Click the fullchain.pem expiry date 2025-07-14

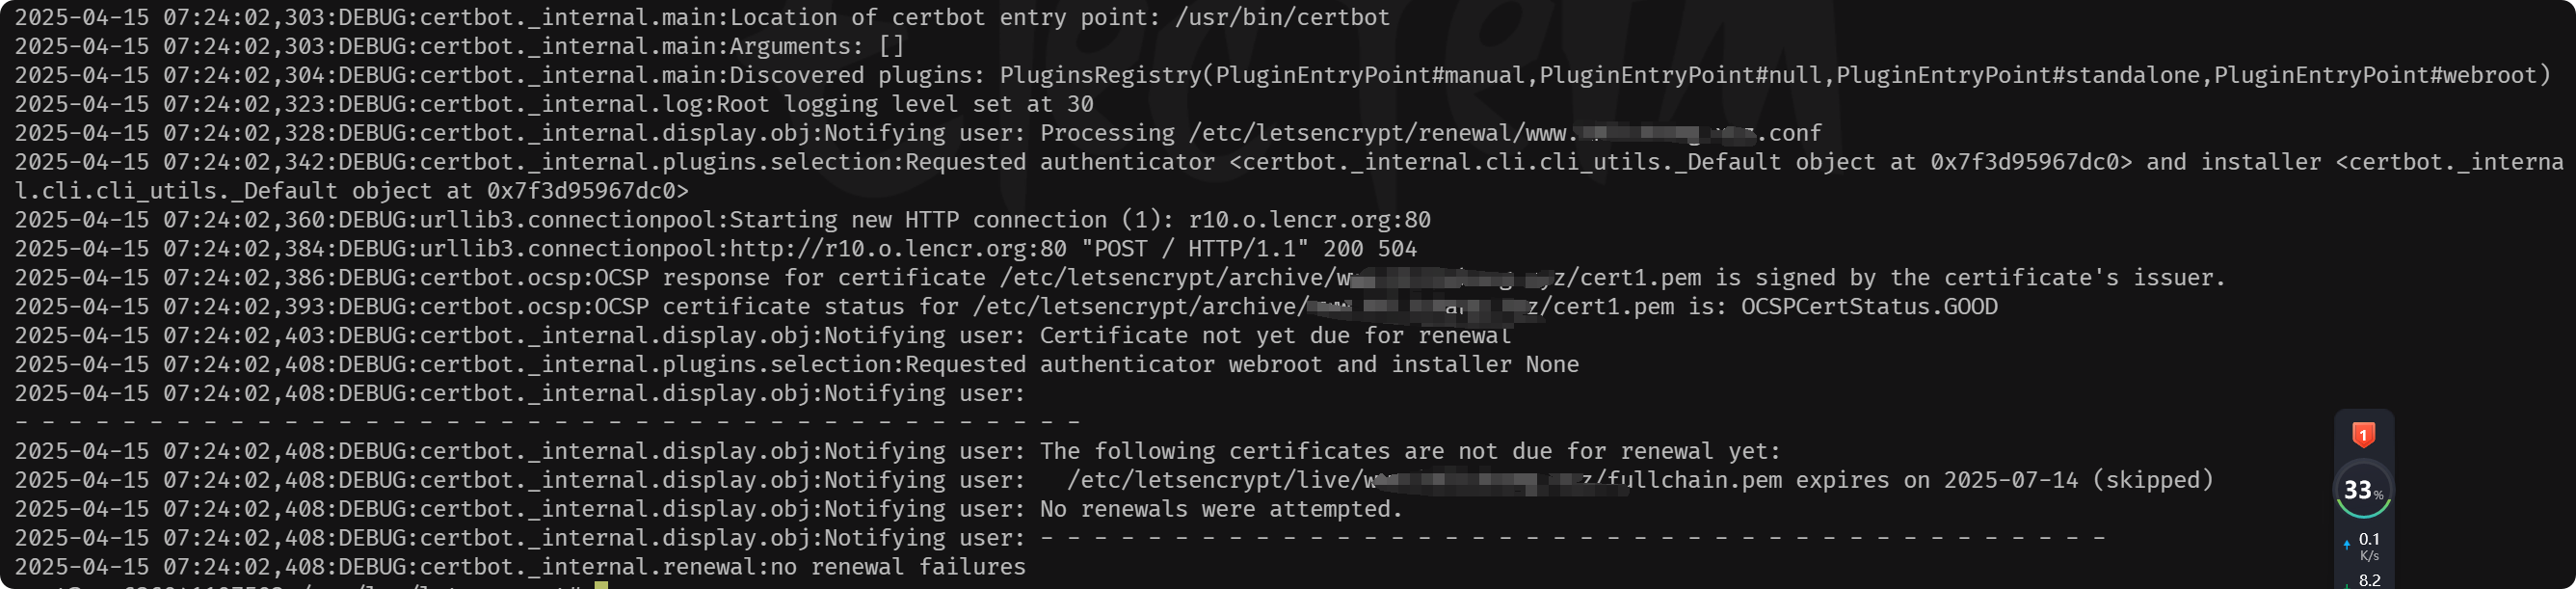coord(2010,480)
